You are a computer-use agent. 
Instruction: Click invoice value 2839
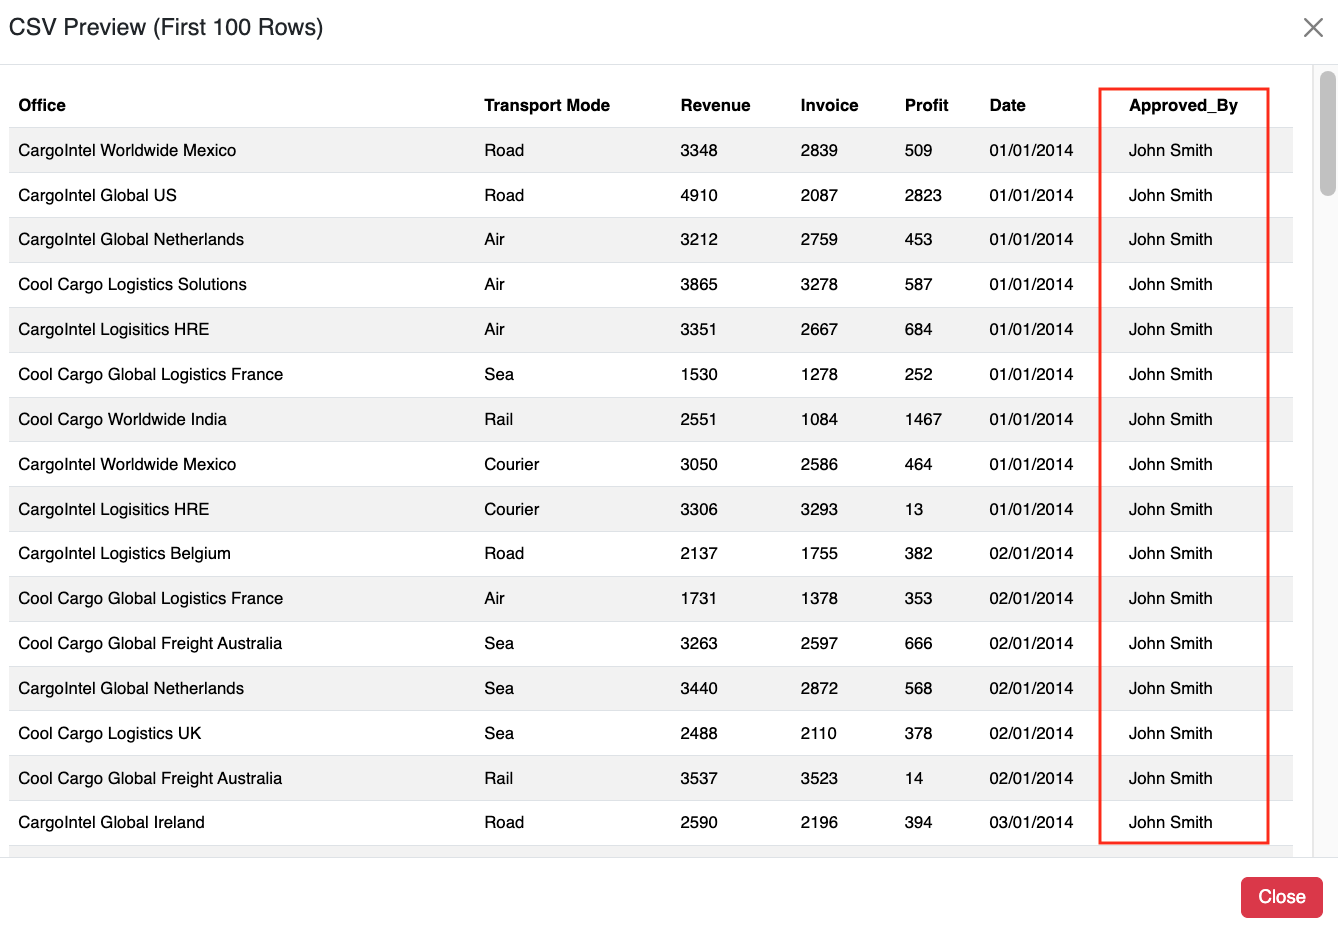coord(819,150)
